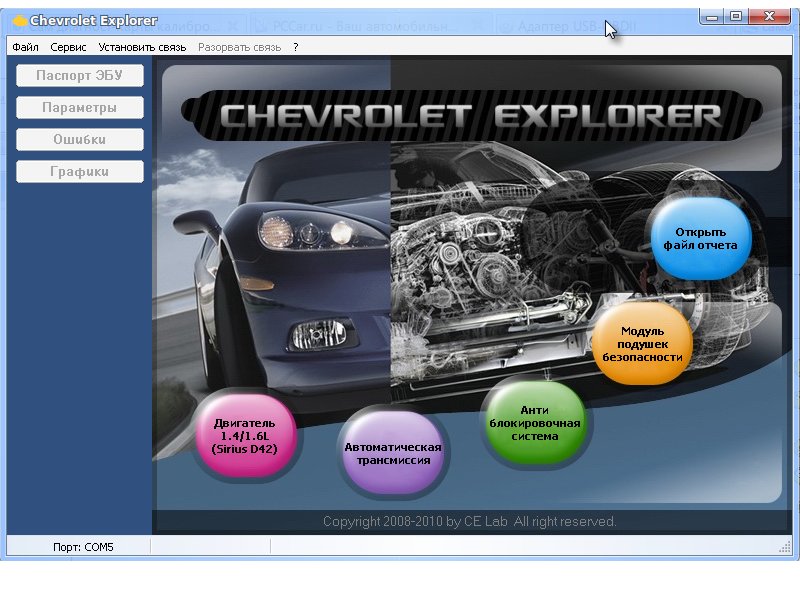Maximize the Chevrolet Explorer window
This screenshot has height=600, width=800.
pos(737,16)
